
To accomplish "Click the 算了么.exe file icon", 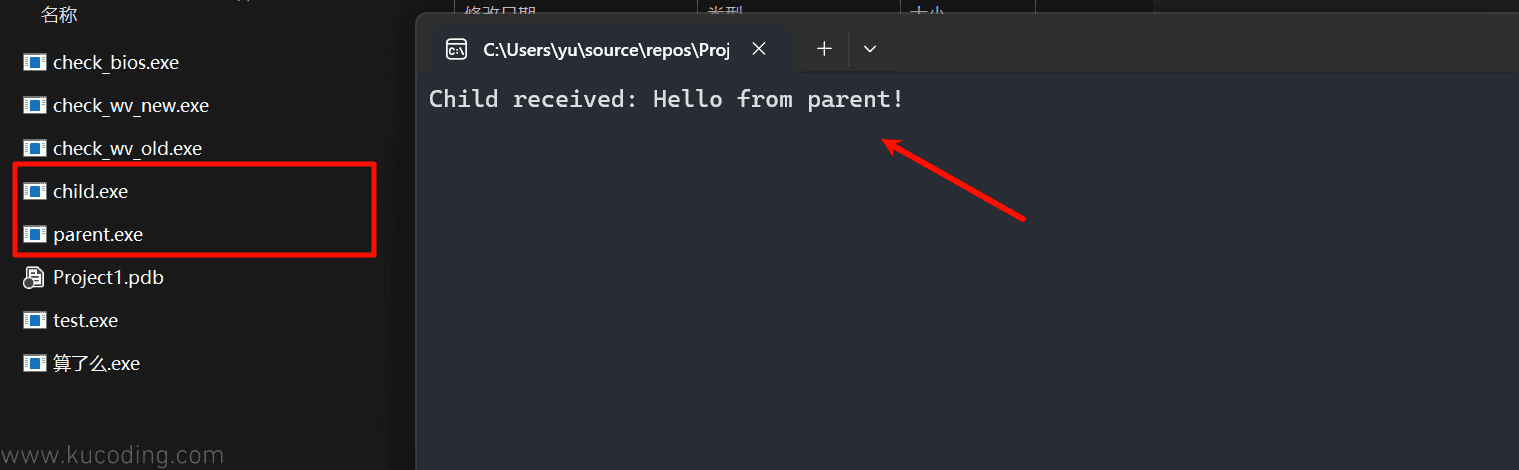I will pos(35,363).
